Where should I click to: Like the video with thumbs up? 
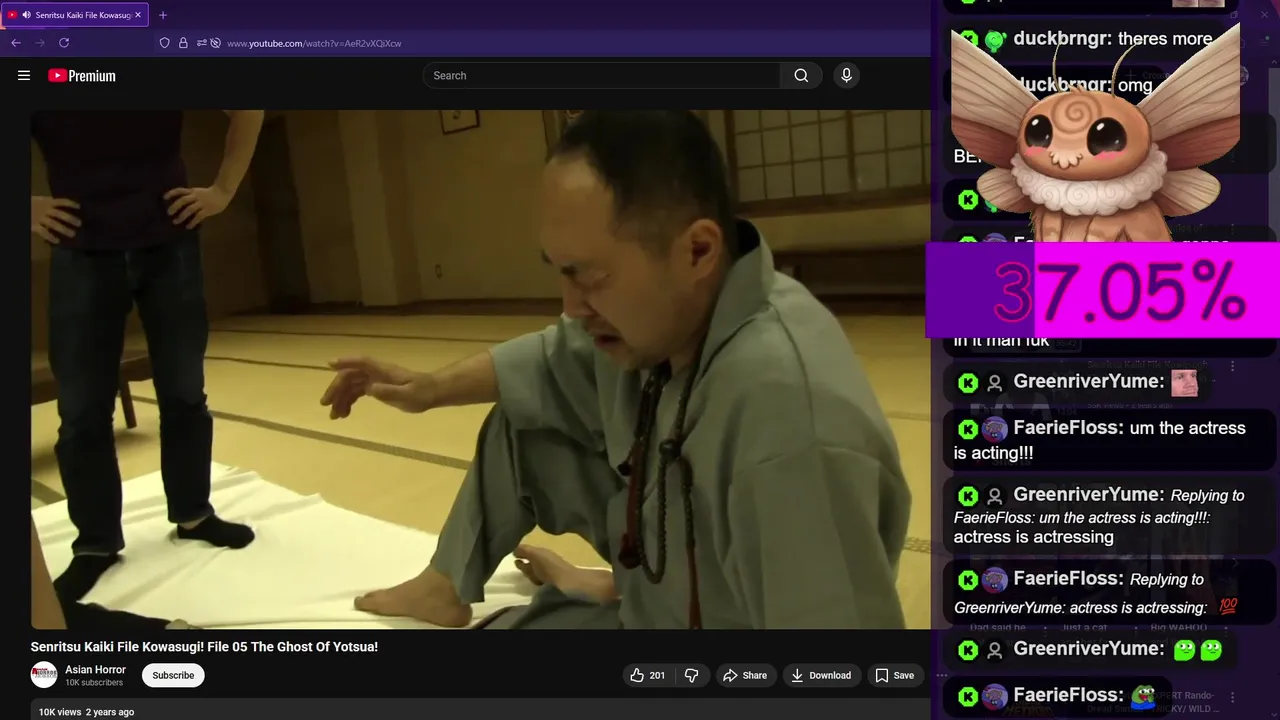pos(647,675)
